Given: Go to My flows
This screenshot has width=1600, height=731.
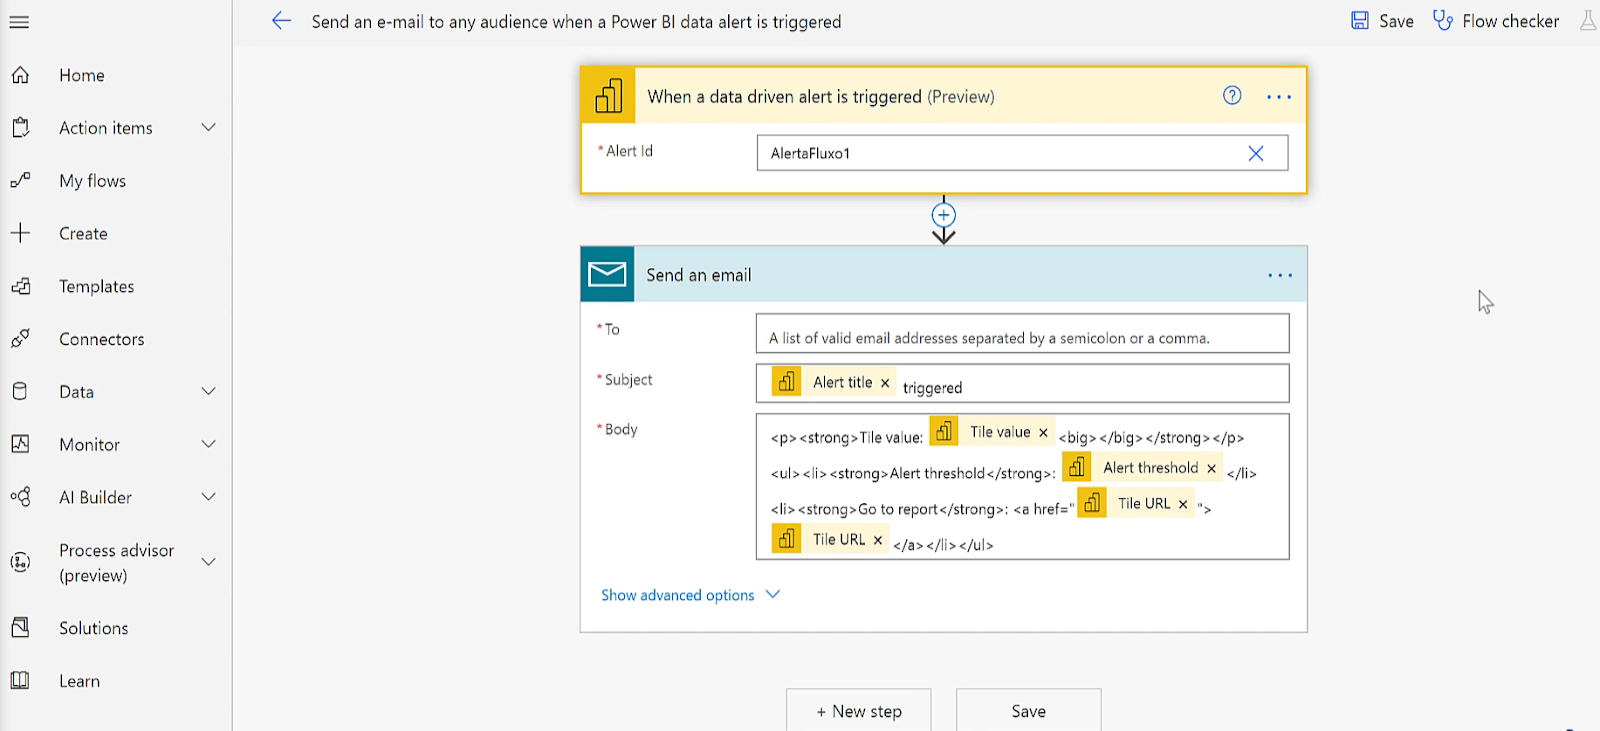Looking at the screenshot, I should (x=92, y=181).
